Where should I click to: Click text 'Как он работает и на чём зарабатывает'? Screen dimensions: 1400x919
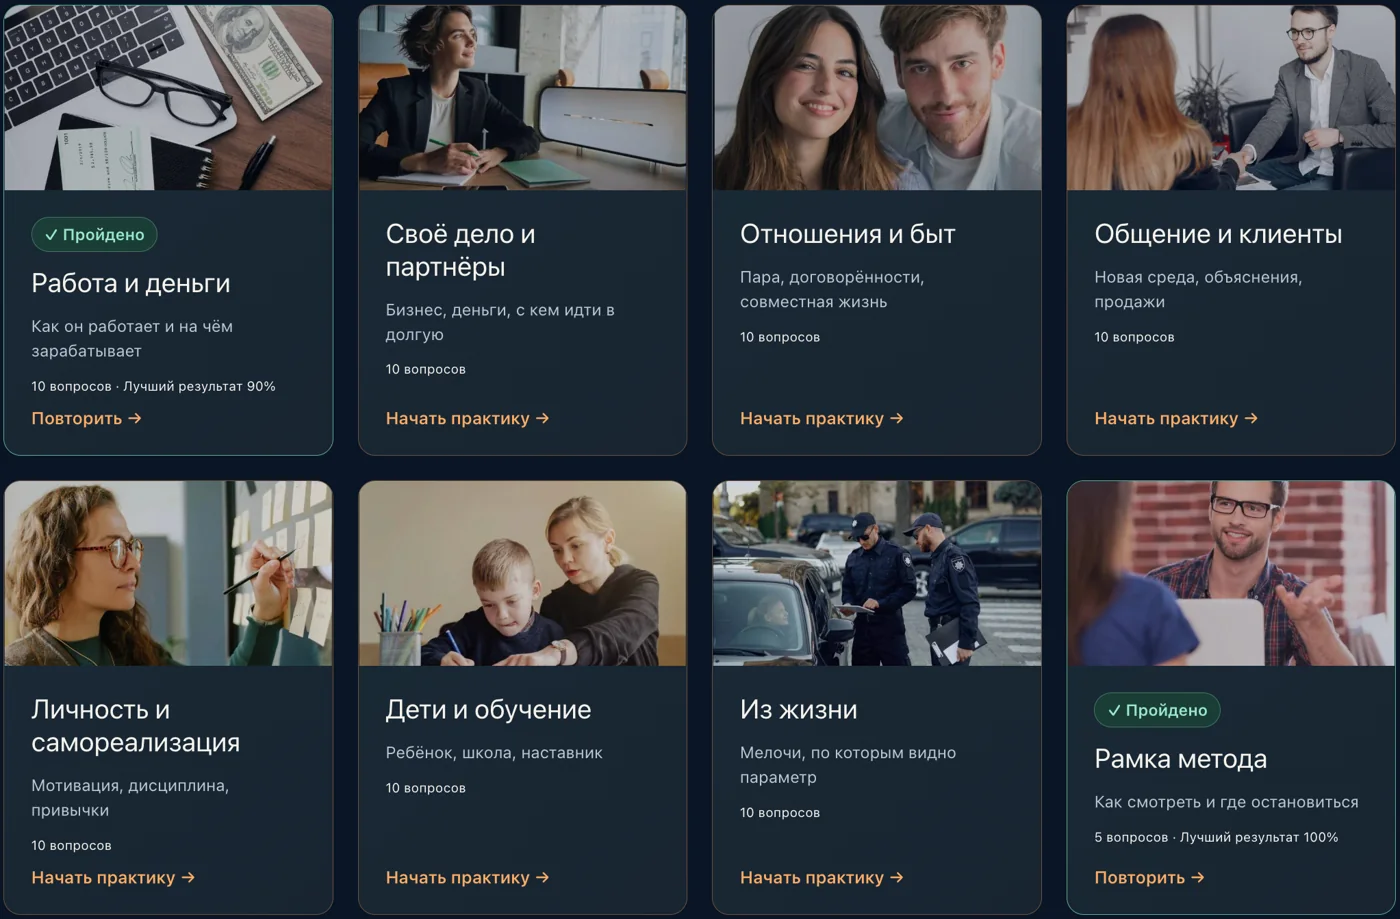click(132, 339)
